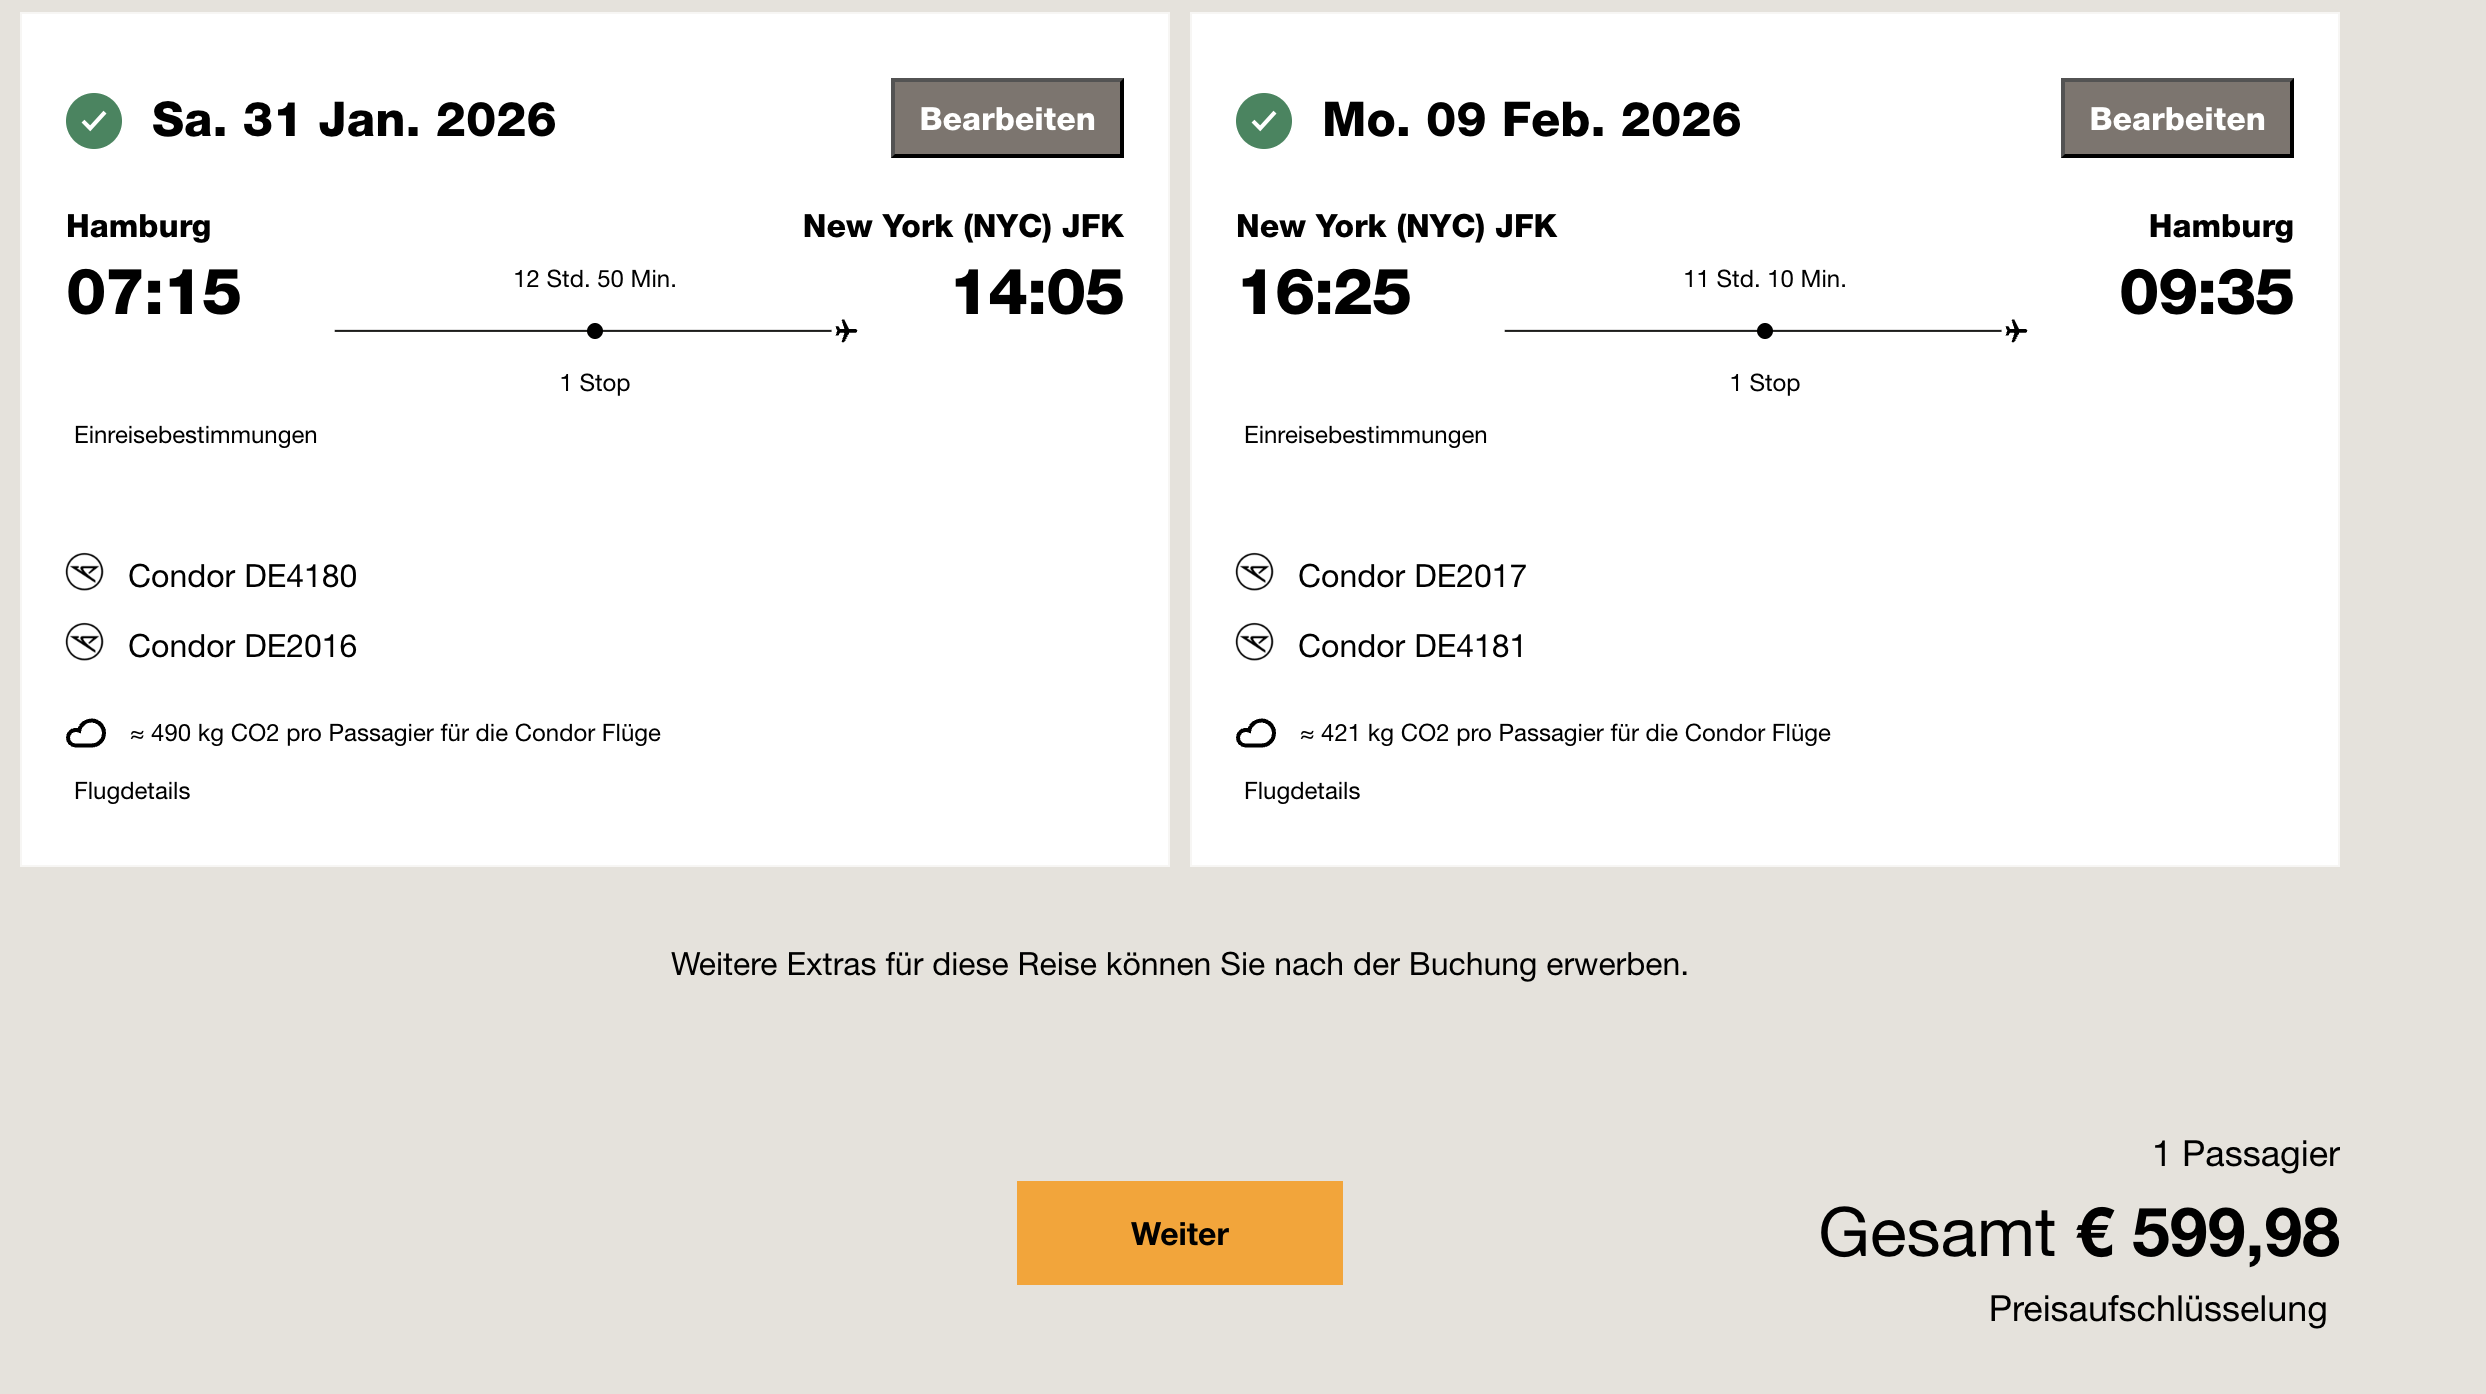The width and height of the screenshot is (2486, 1394).
Task: Click the green checkmark beside Mo. 09 Feb. 2026
Action: [1264, 121]
